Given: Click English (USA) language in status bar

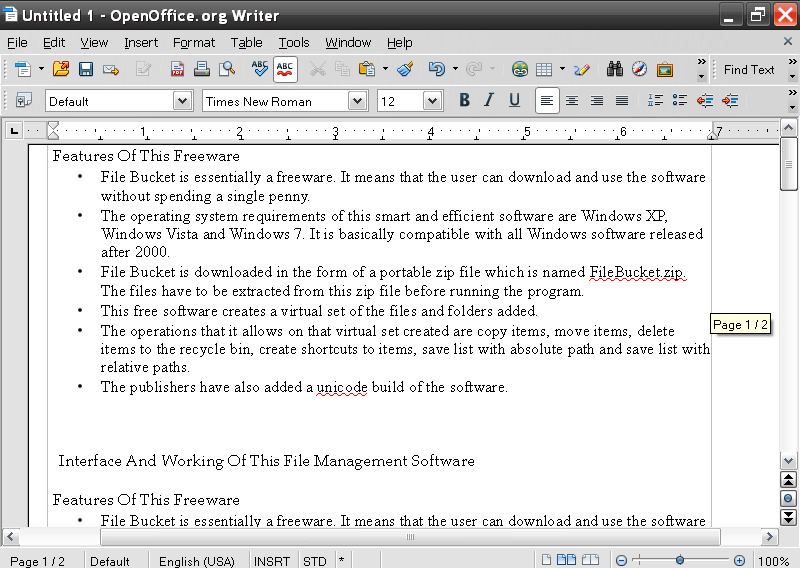Looking at the screenshot, I should (197, 561).
